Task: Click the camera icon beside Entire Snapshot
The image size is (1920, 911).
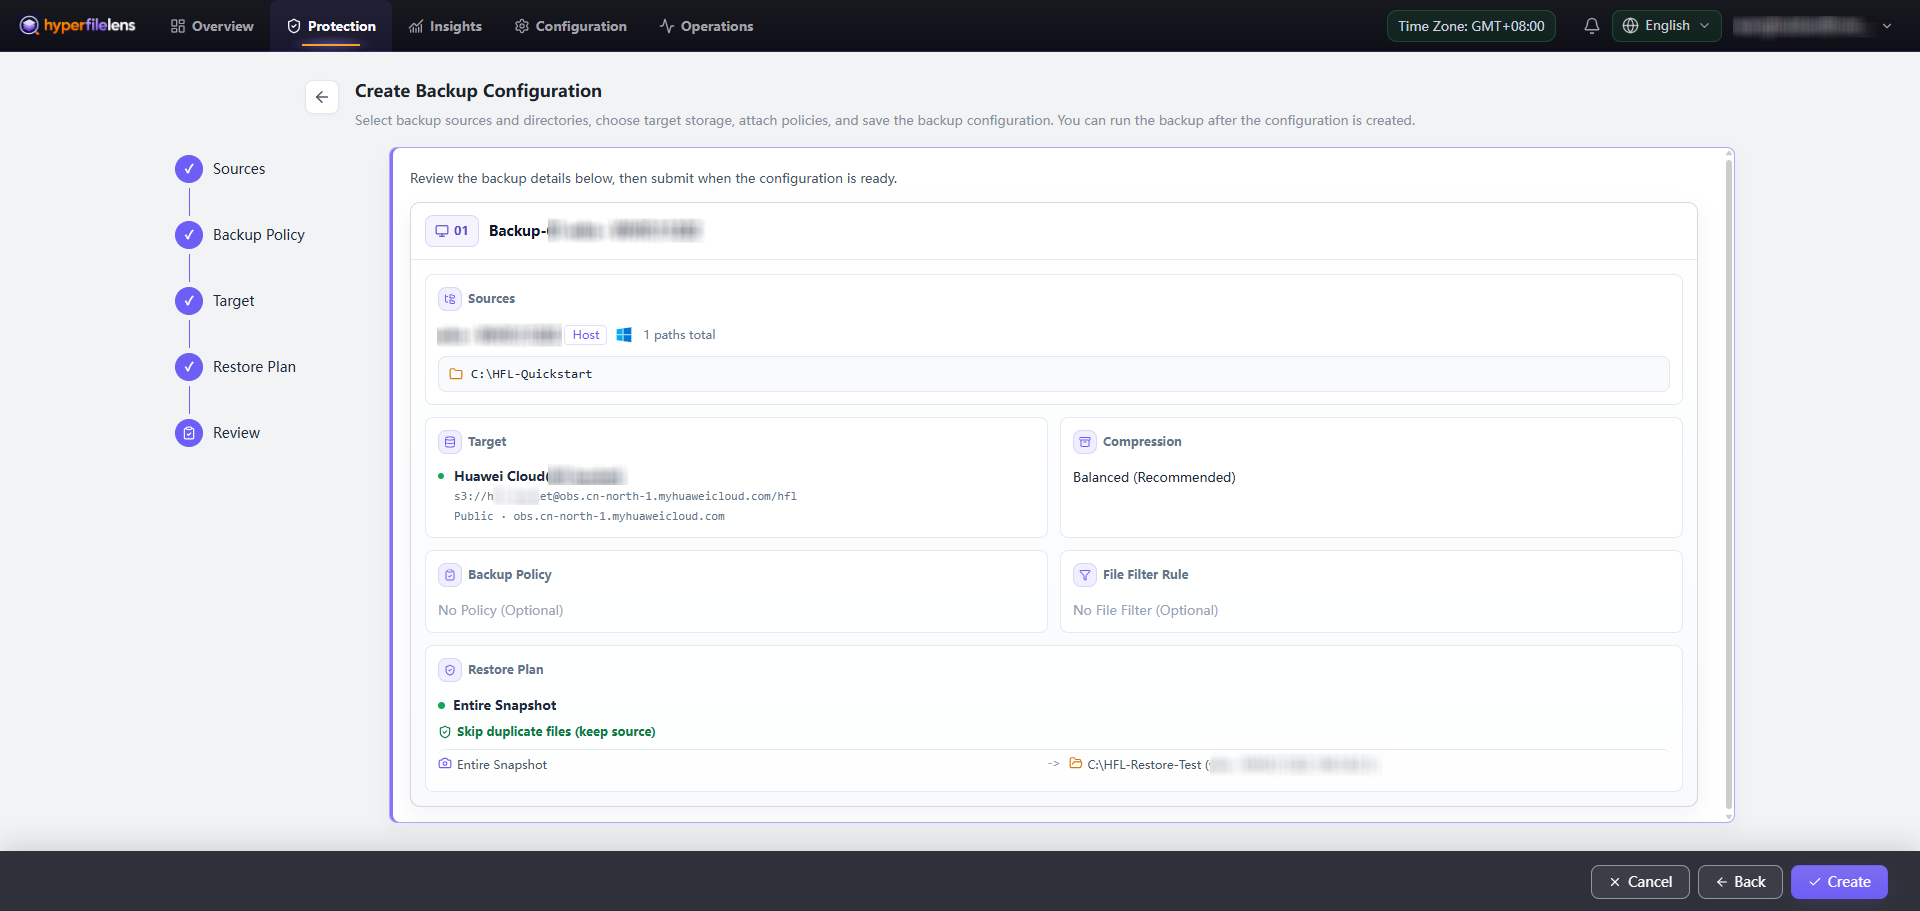Action: pyautogui.click(x=445, y=764)
